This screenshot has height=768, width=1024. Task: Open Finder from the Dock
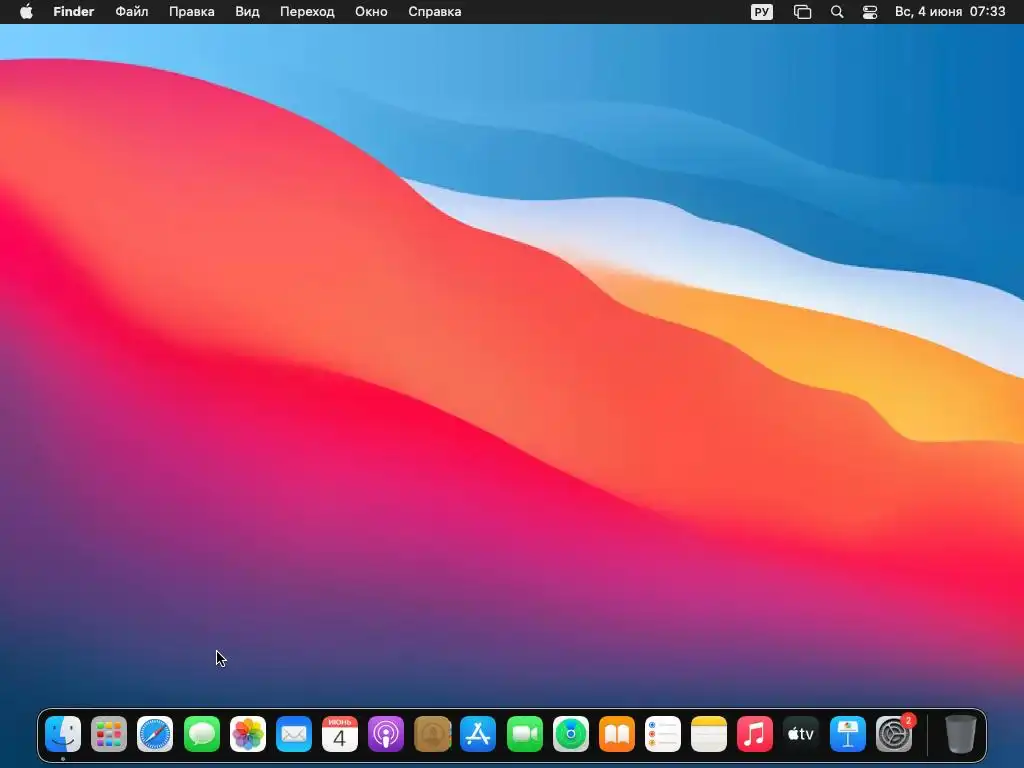click(63, 734)
